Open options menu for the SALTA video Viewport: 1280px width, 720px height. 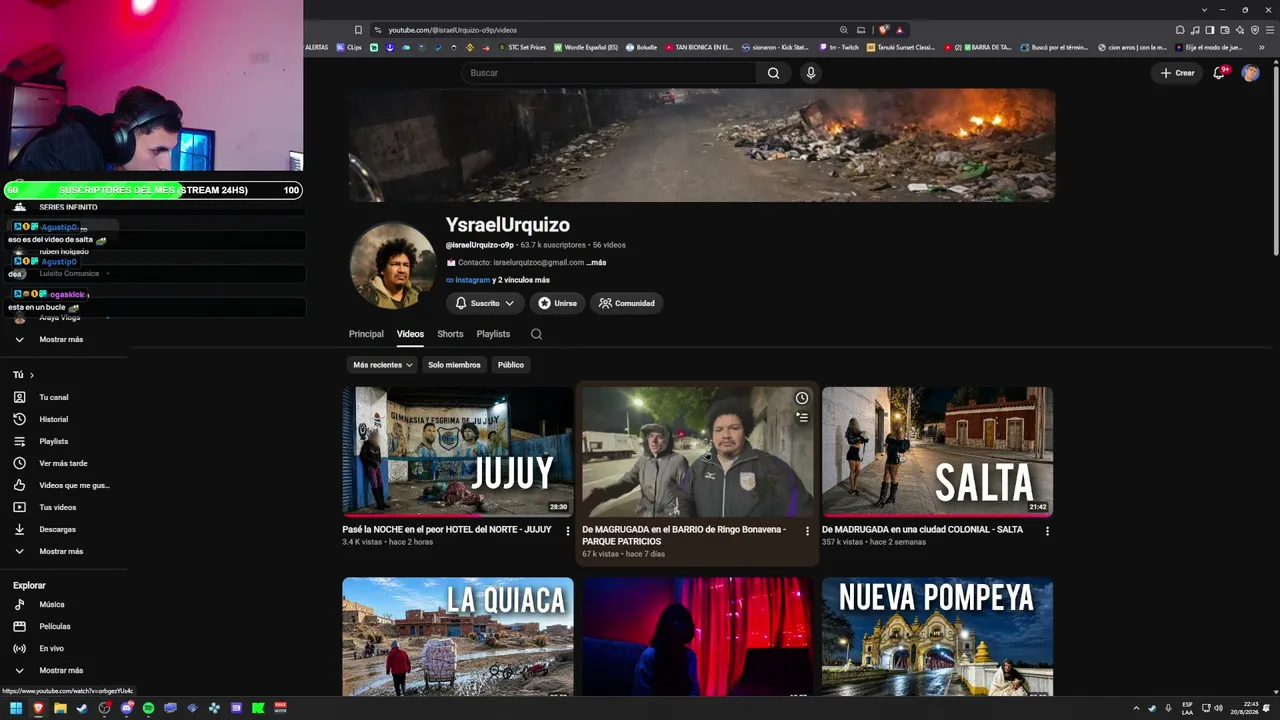tap(1048, 531)
